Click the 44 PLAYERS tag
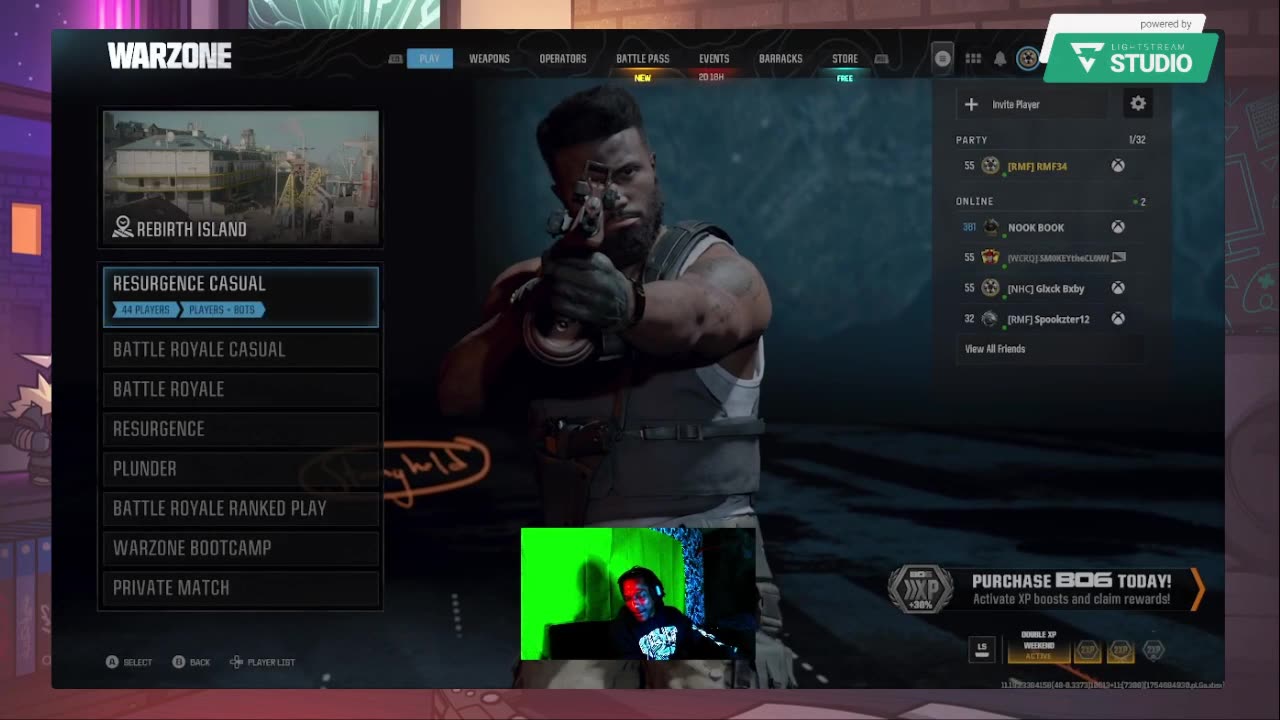 146,310
